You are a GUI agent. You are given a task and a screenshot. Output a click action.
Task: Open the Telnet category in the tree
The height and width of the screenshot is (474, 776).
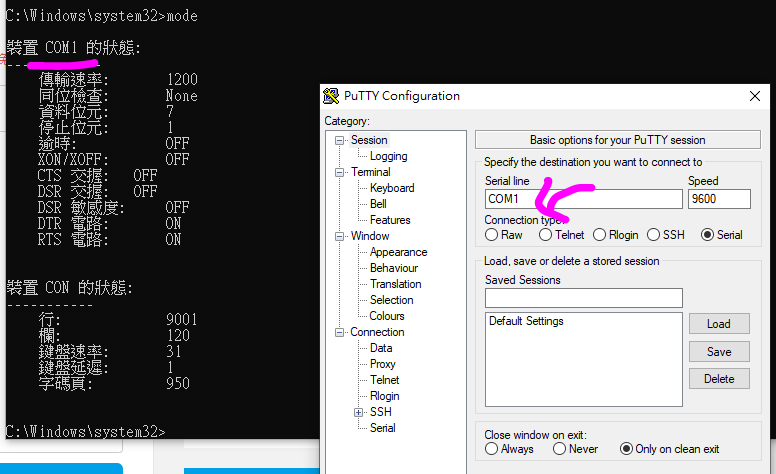tap(385, 380)
